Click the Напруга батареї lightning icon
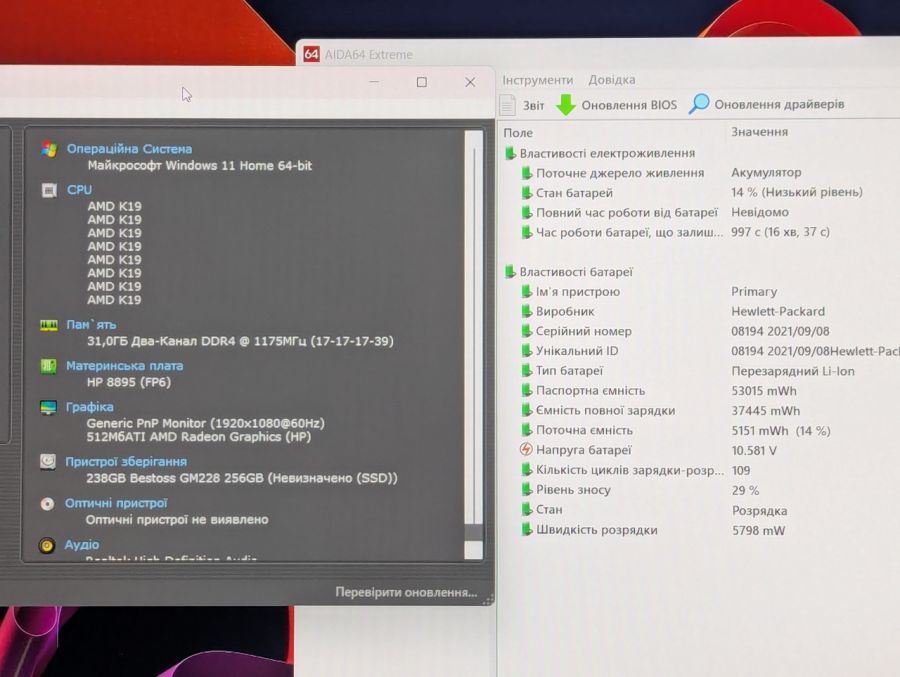This screenshot has height=677, width=900. (x=526, y=450)
